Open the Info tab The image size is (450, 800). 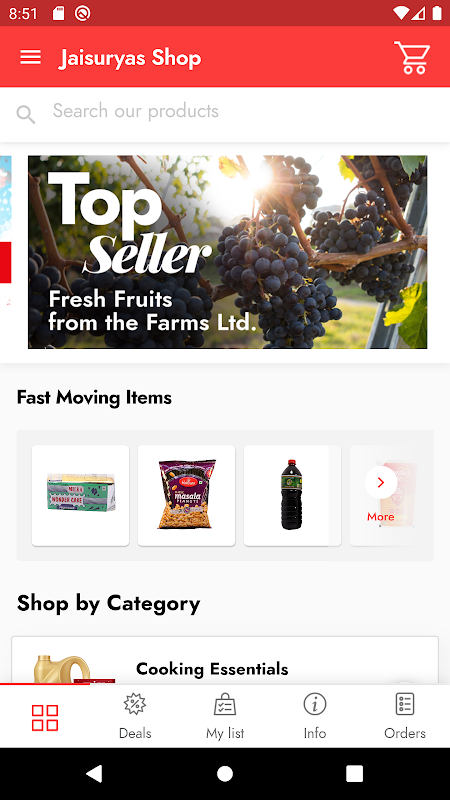(315, 716)
